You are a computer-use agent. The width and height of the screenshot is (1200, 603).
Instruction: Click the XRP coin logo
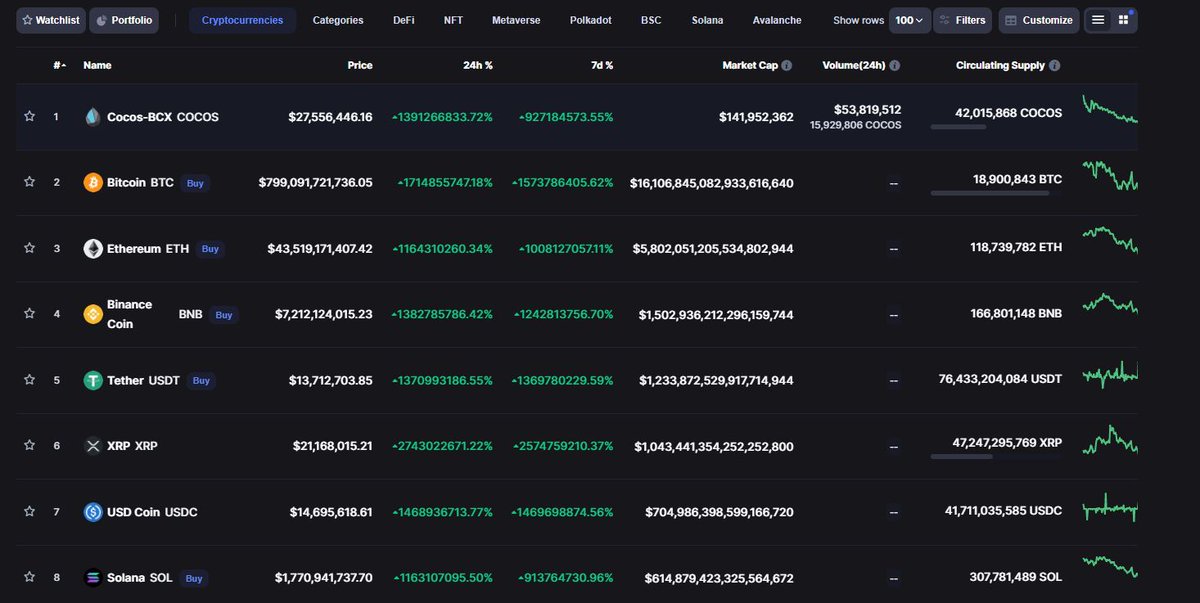click(x=93, y=445)
